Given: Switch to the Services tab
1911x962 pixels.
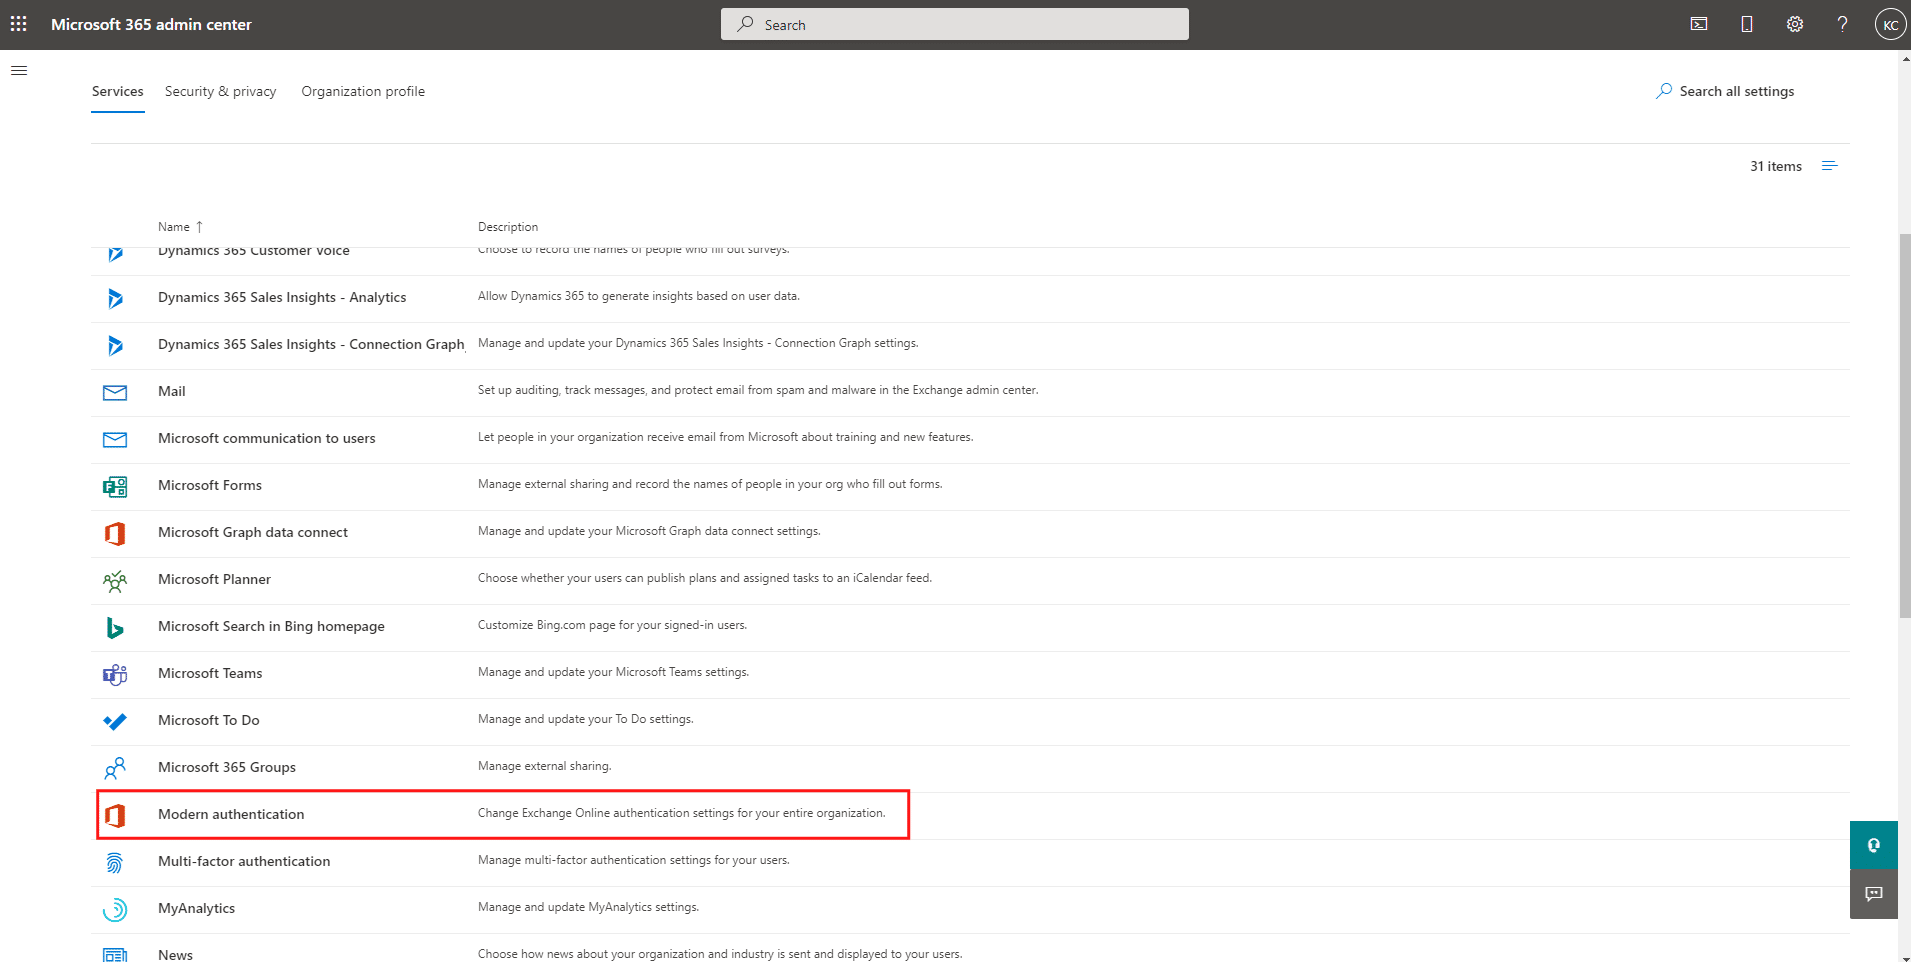Looking at the screenshot, I should click(118, 91).
